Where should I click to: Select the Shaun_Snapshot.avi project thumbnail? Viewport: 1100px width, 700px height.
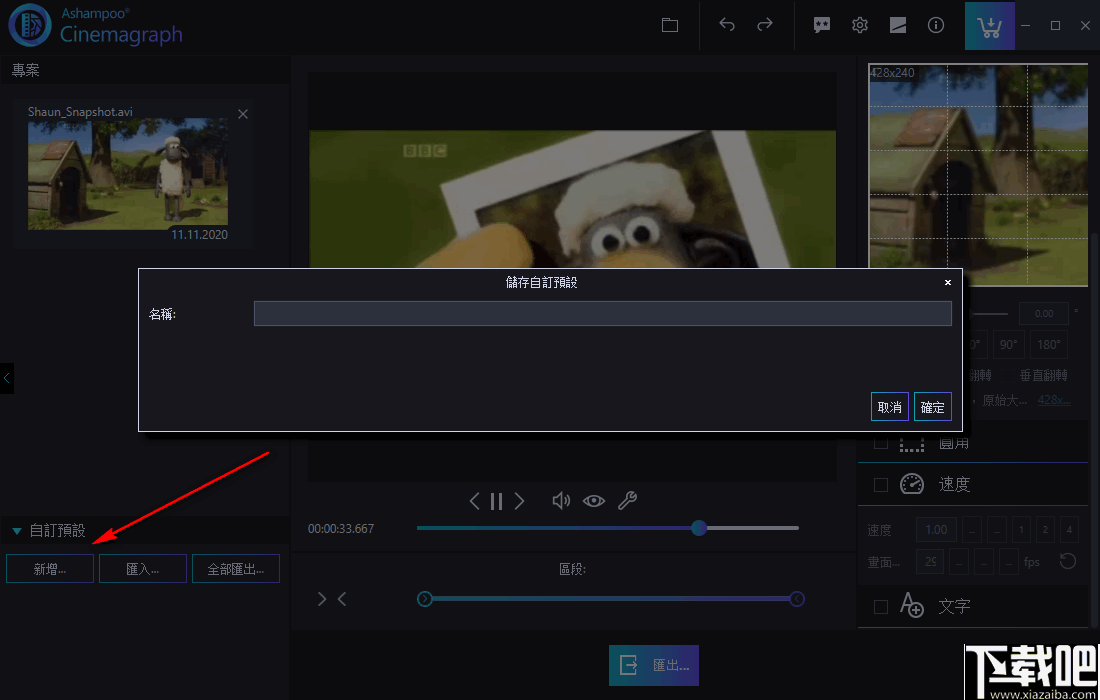point(128,173)
